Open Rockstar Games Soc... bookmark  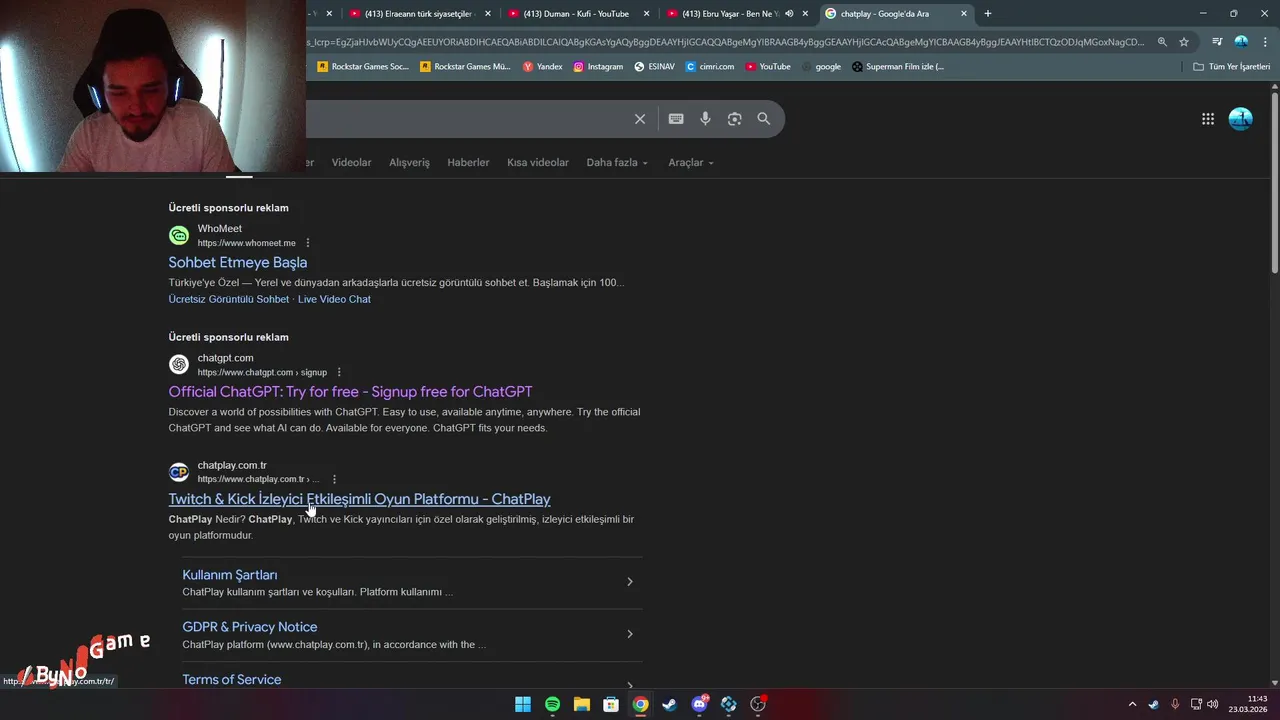(363, 67)
